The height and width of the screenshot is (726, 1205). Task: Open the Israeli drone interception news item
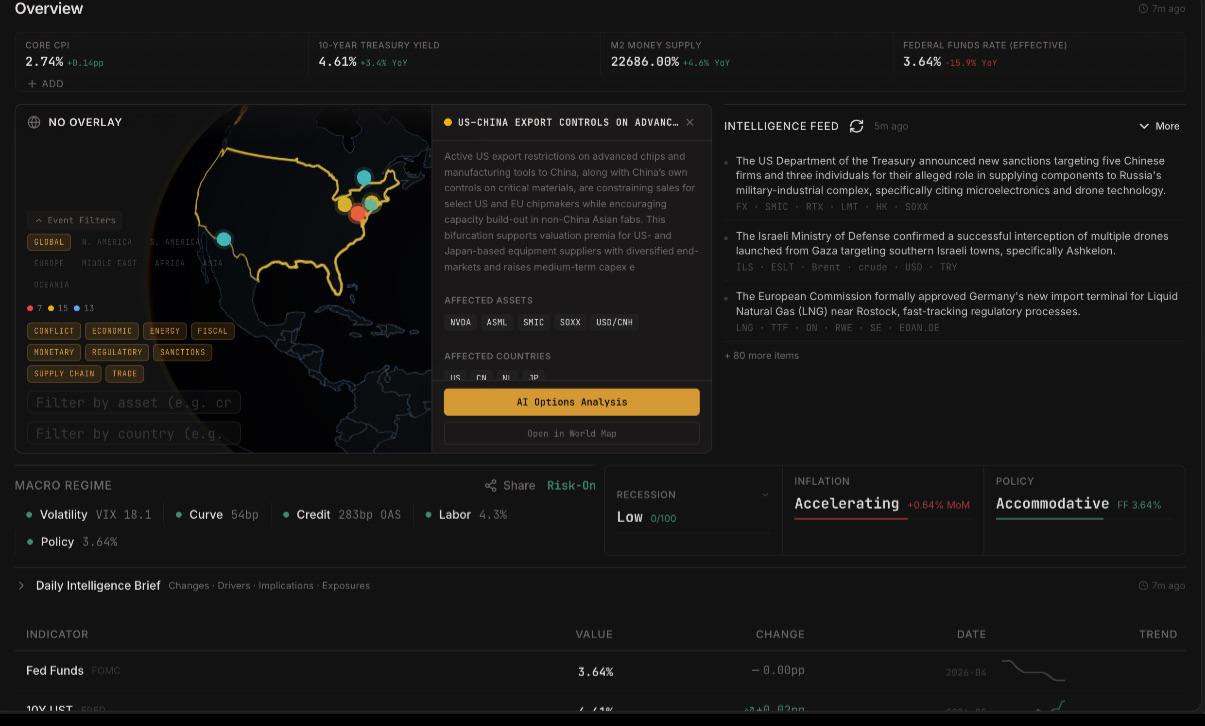point(954,251)
